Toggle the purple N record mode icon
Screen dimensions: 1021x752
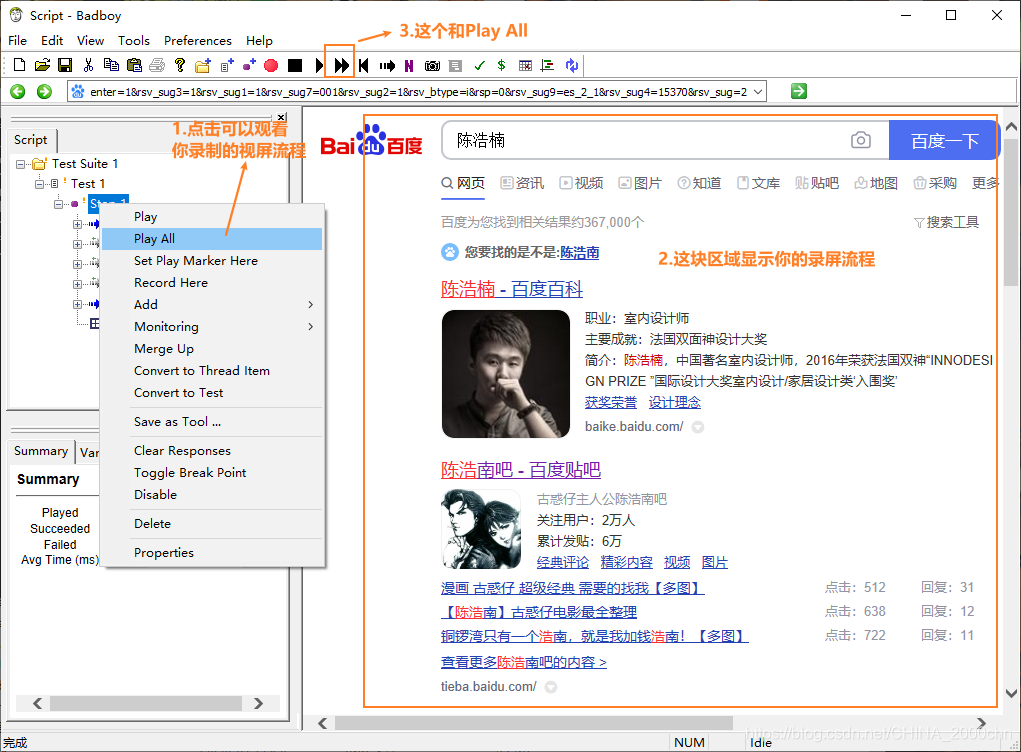point(409,65)
